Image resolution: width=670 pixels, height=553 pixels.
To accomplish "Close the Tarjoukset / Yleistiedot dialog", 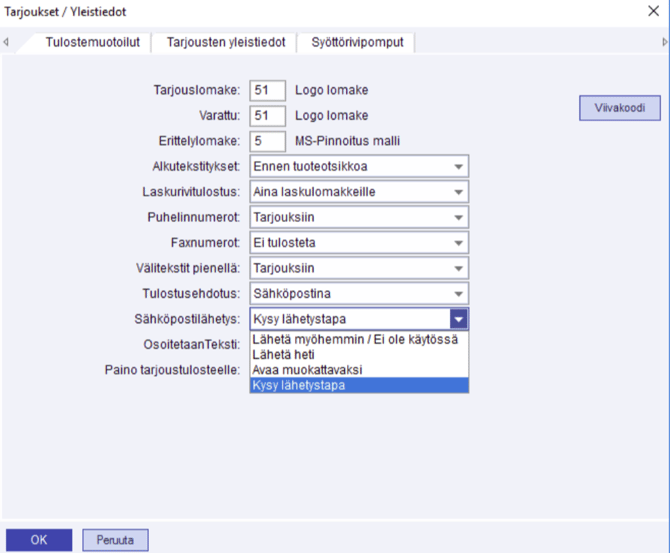I will pyautogui.click(x=653, y=12).
